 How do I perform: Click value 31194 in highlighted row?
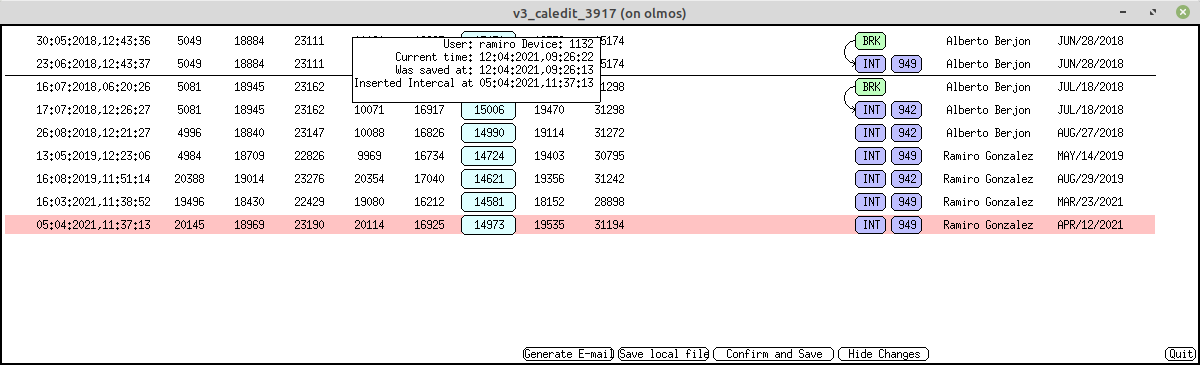(609, 225)
